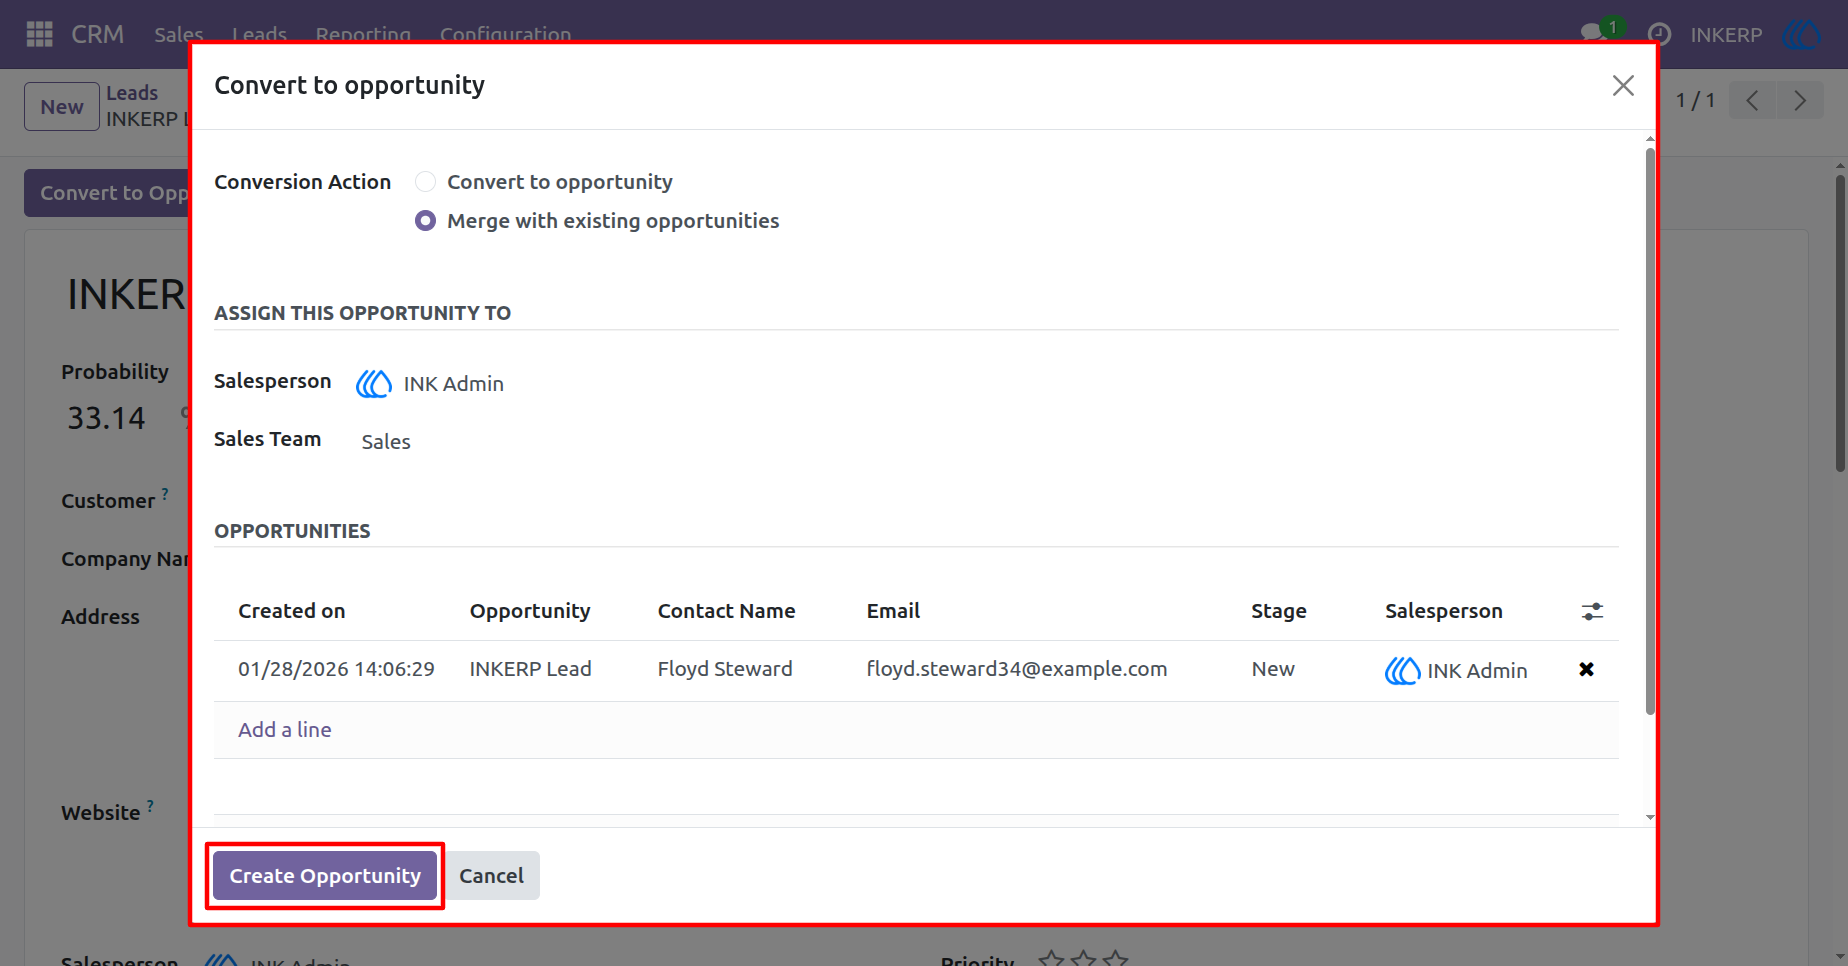Click the INKERP user avatar logo
Viewport: 1848px width, 966px height.
1801,34
